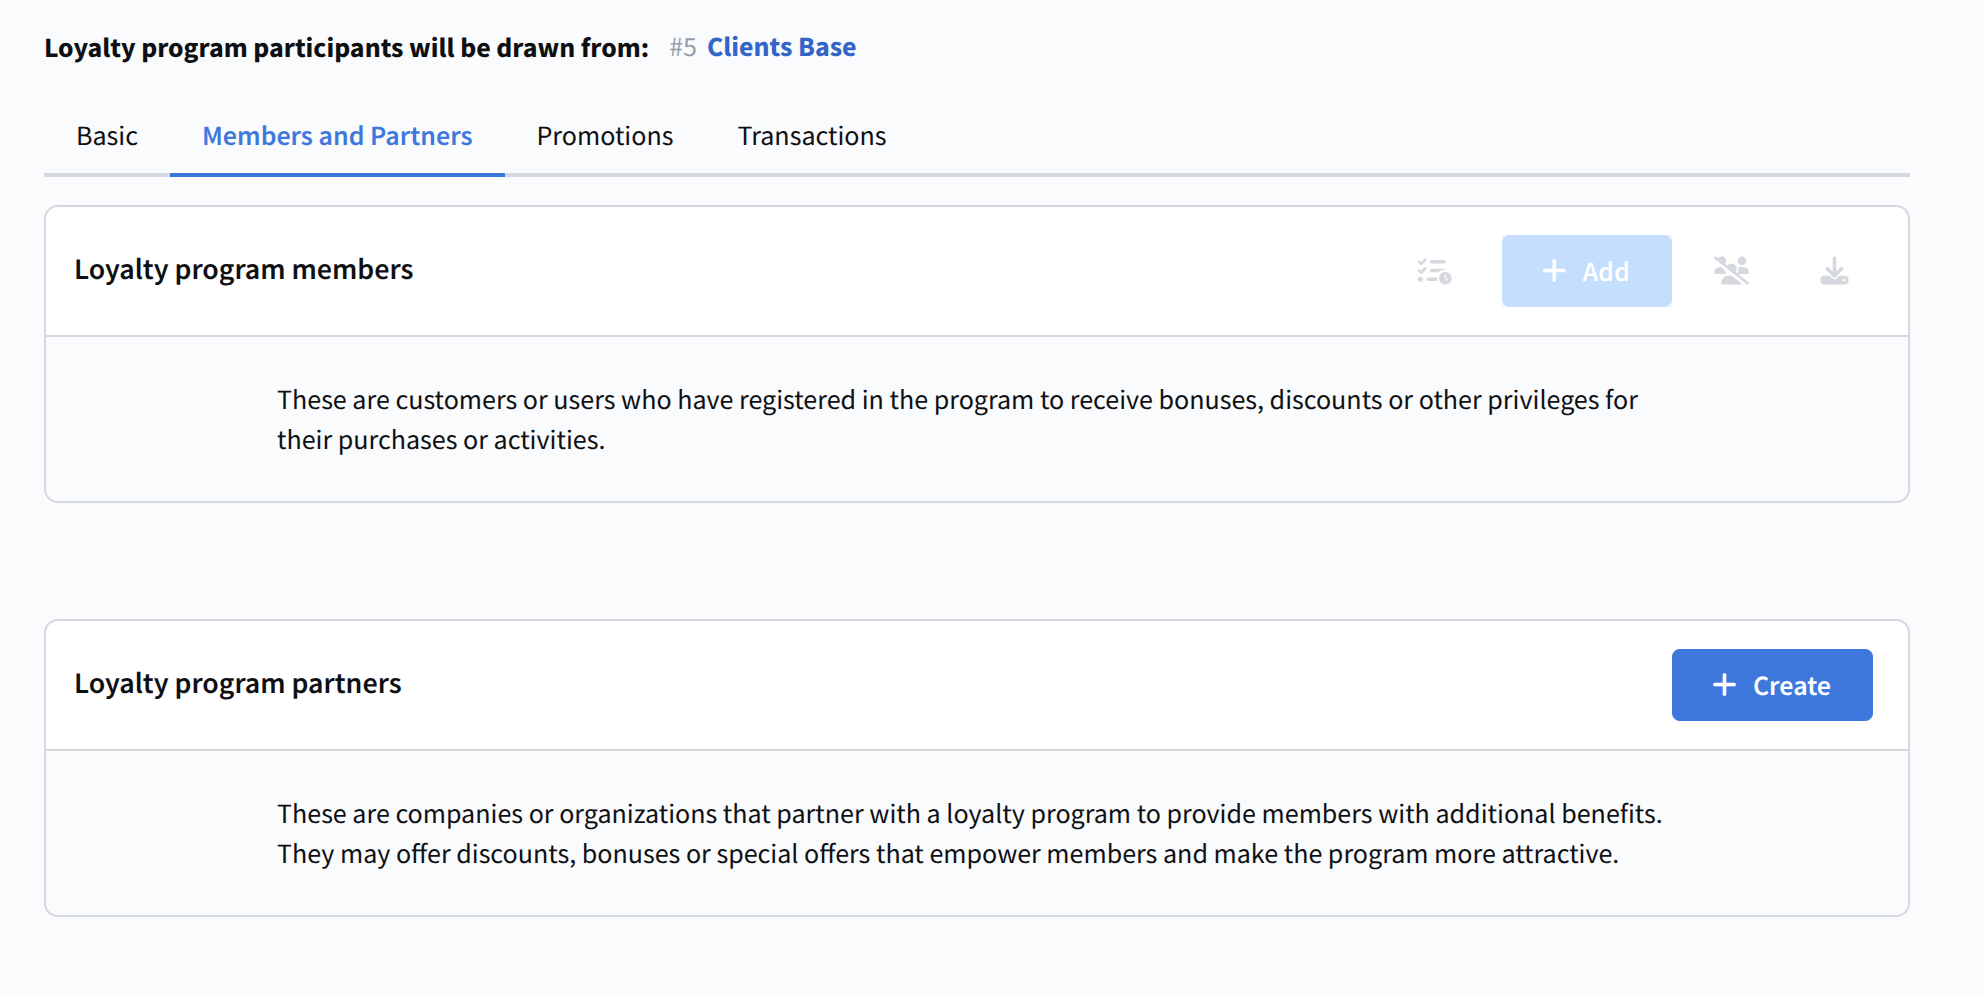
Task: Click the Loyalty program partners heading
Action: click(238, 684)
